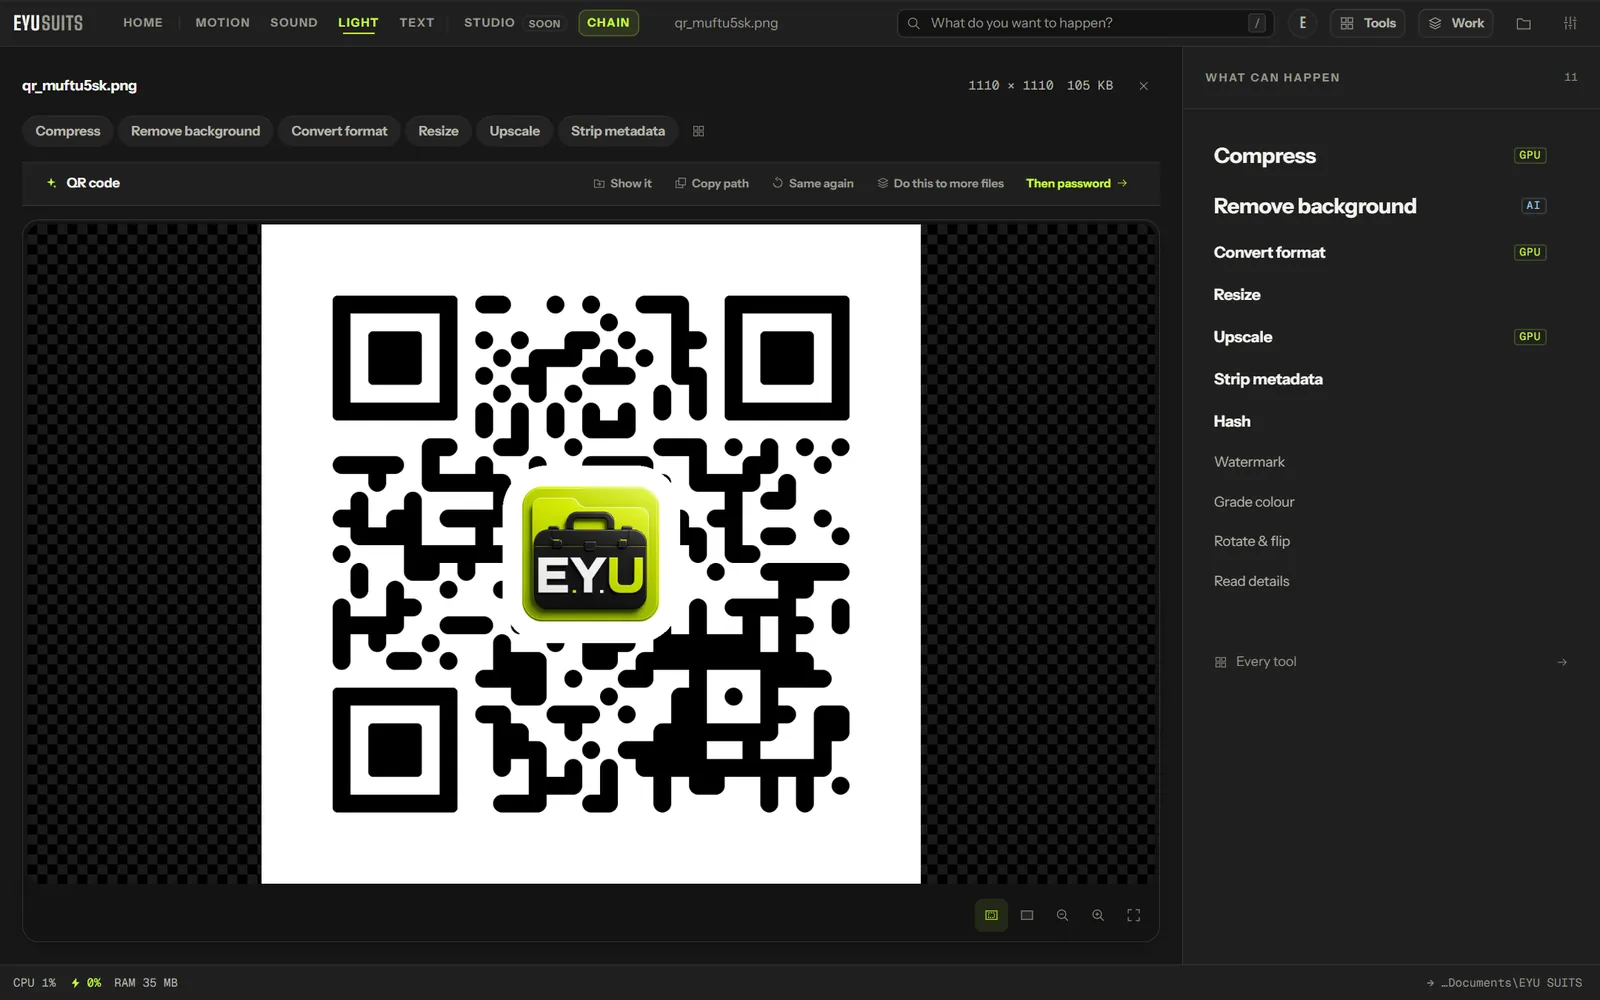Click the Compress chip above the preview
1600x1000 pixels.
click(x=68, y=131)
